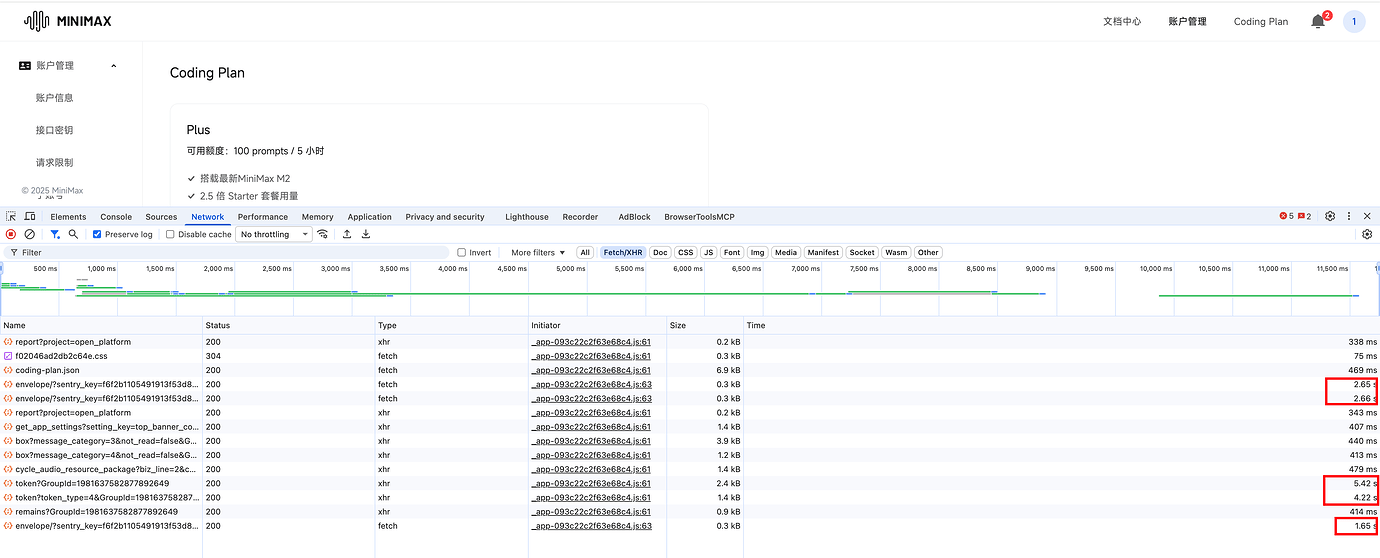This screenshot has height=558, width=1380.
Task: Select the get_app_settings request row
Action: [690, 426]
